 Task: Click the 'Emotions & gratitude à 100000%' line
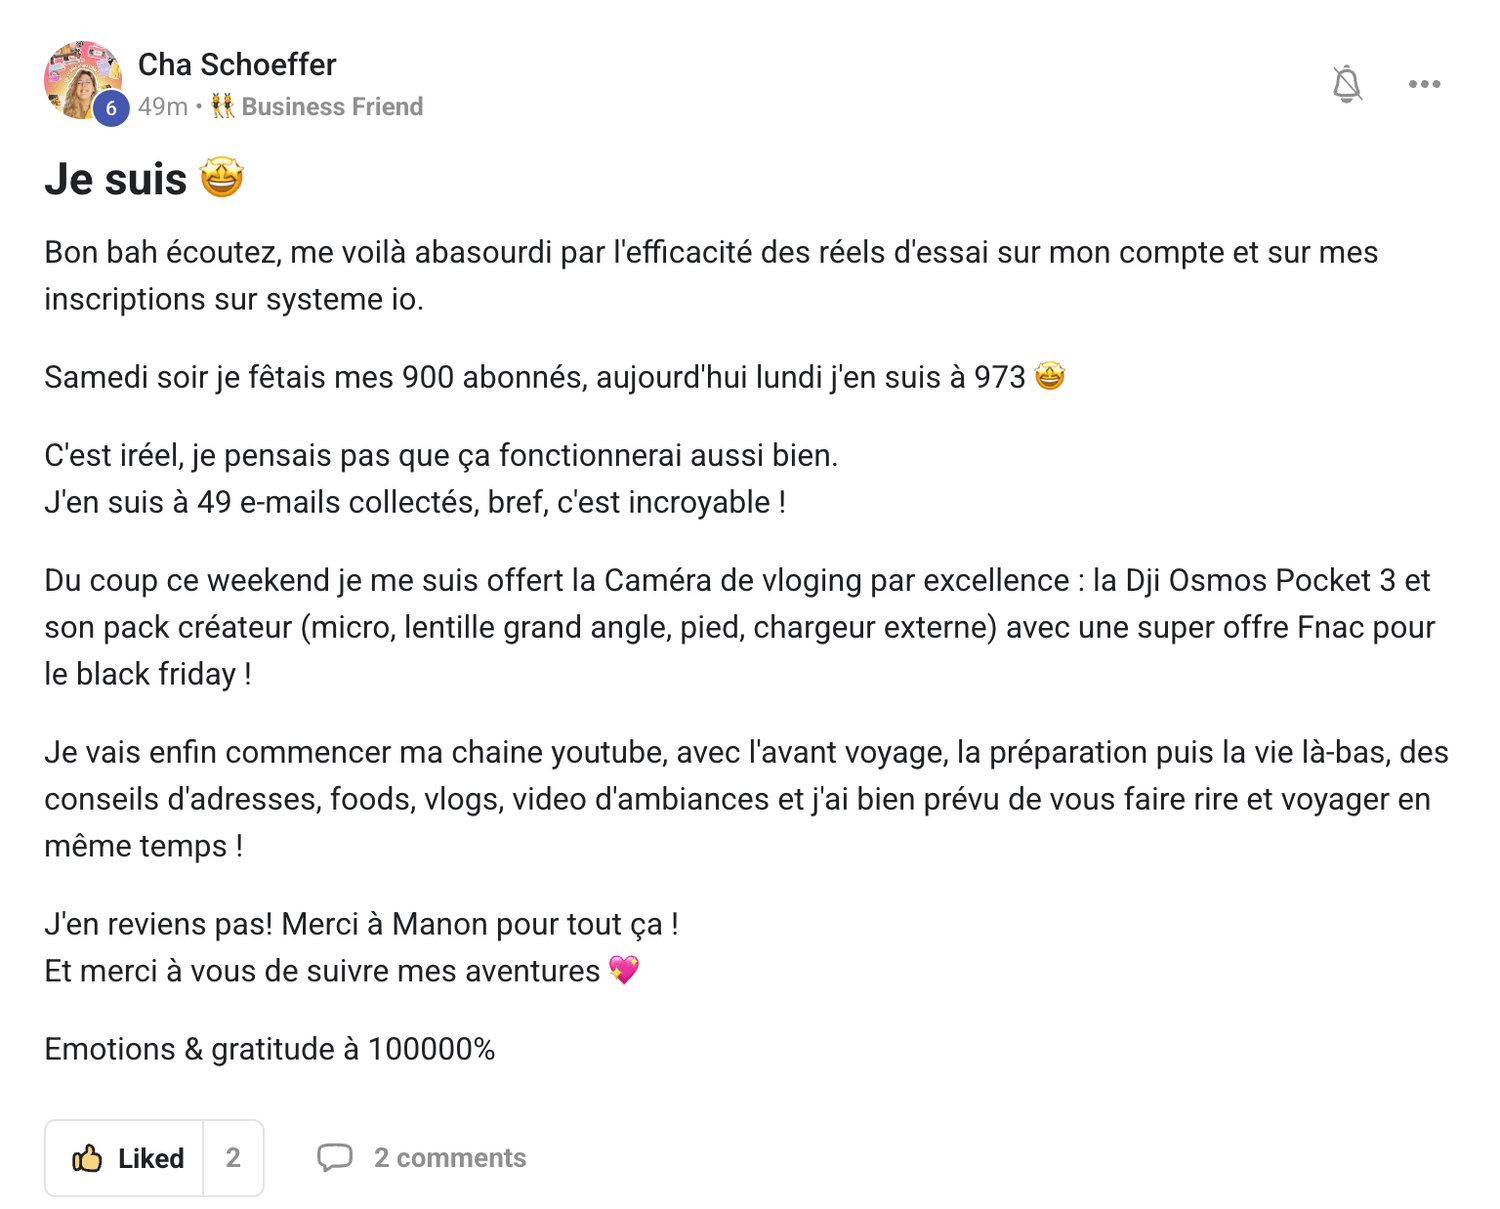(x=270, y=1049)
